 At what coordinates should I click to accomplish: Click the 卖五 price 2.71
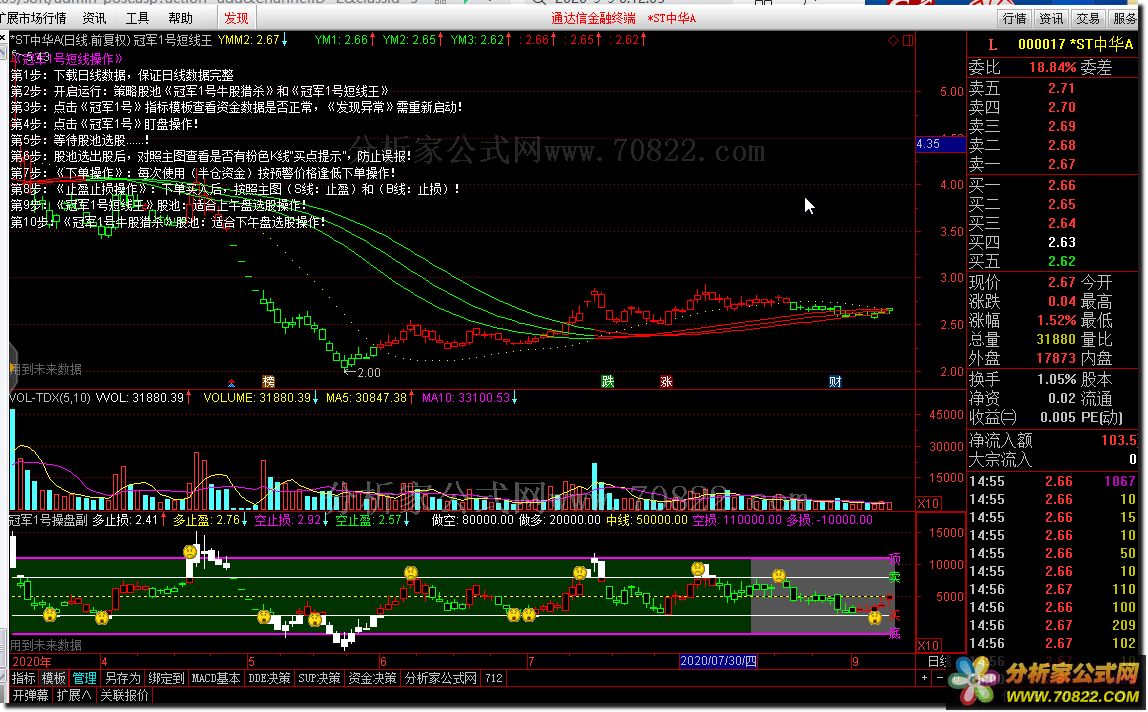tap(1061, 89)
